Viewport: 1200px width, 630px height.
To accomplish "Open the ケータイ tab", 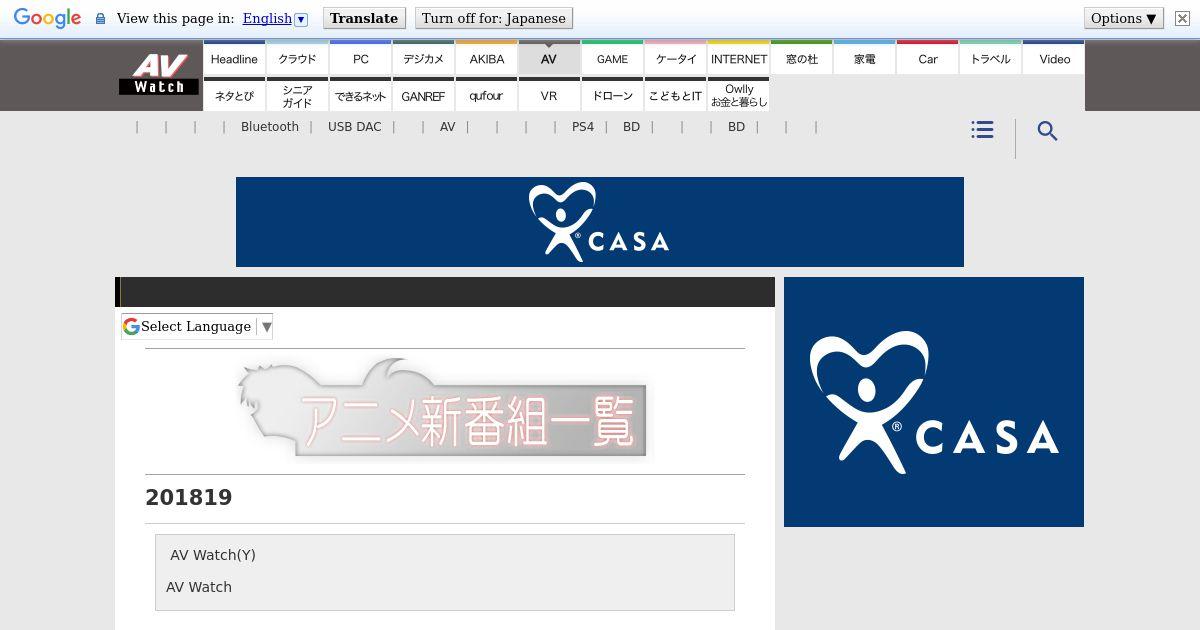I will pyautogui.click(x=675, y=58).
